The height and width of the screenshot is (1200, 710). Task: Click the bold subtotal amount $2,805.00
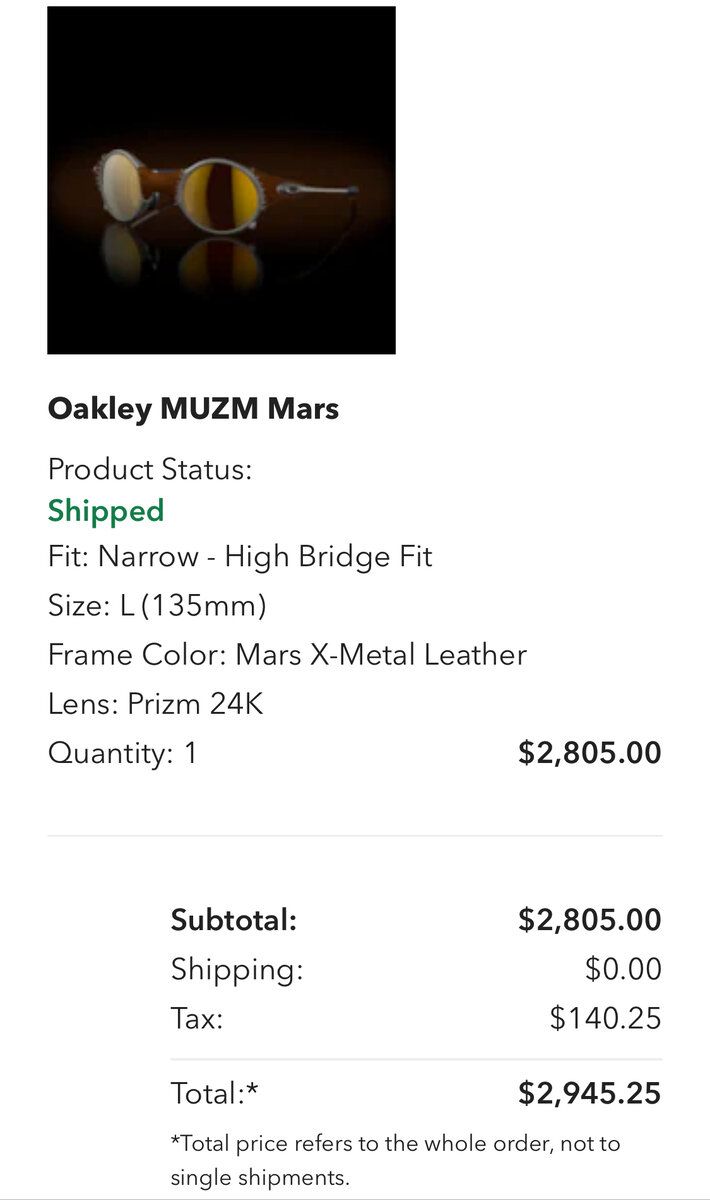[x=589, y=920]
